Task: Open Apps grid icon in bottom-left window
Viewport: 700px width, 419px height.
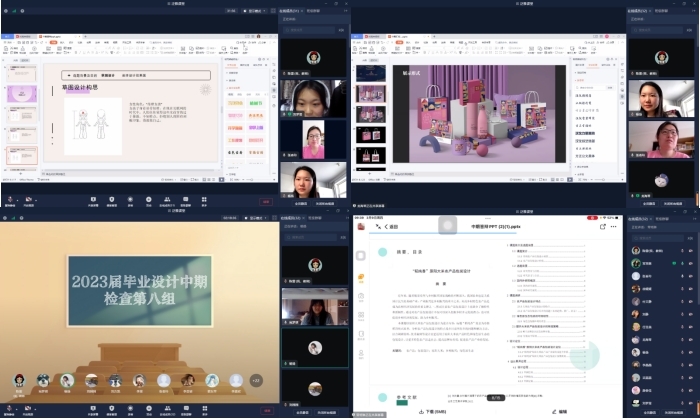Action: [x=204, y=410]
